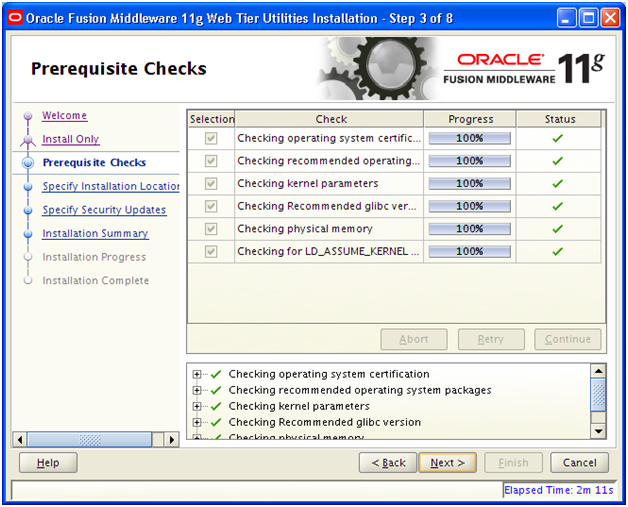
Task: Select 'Checking Recommended glibc version' tree row
Action: (x=324, y=422)
